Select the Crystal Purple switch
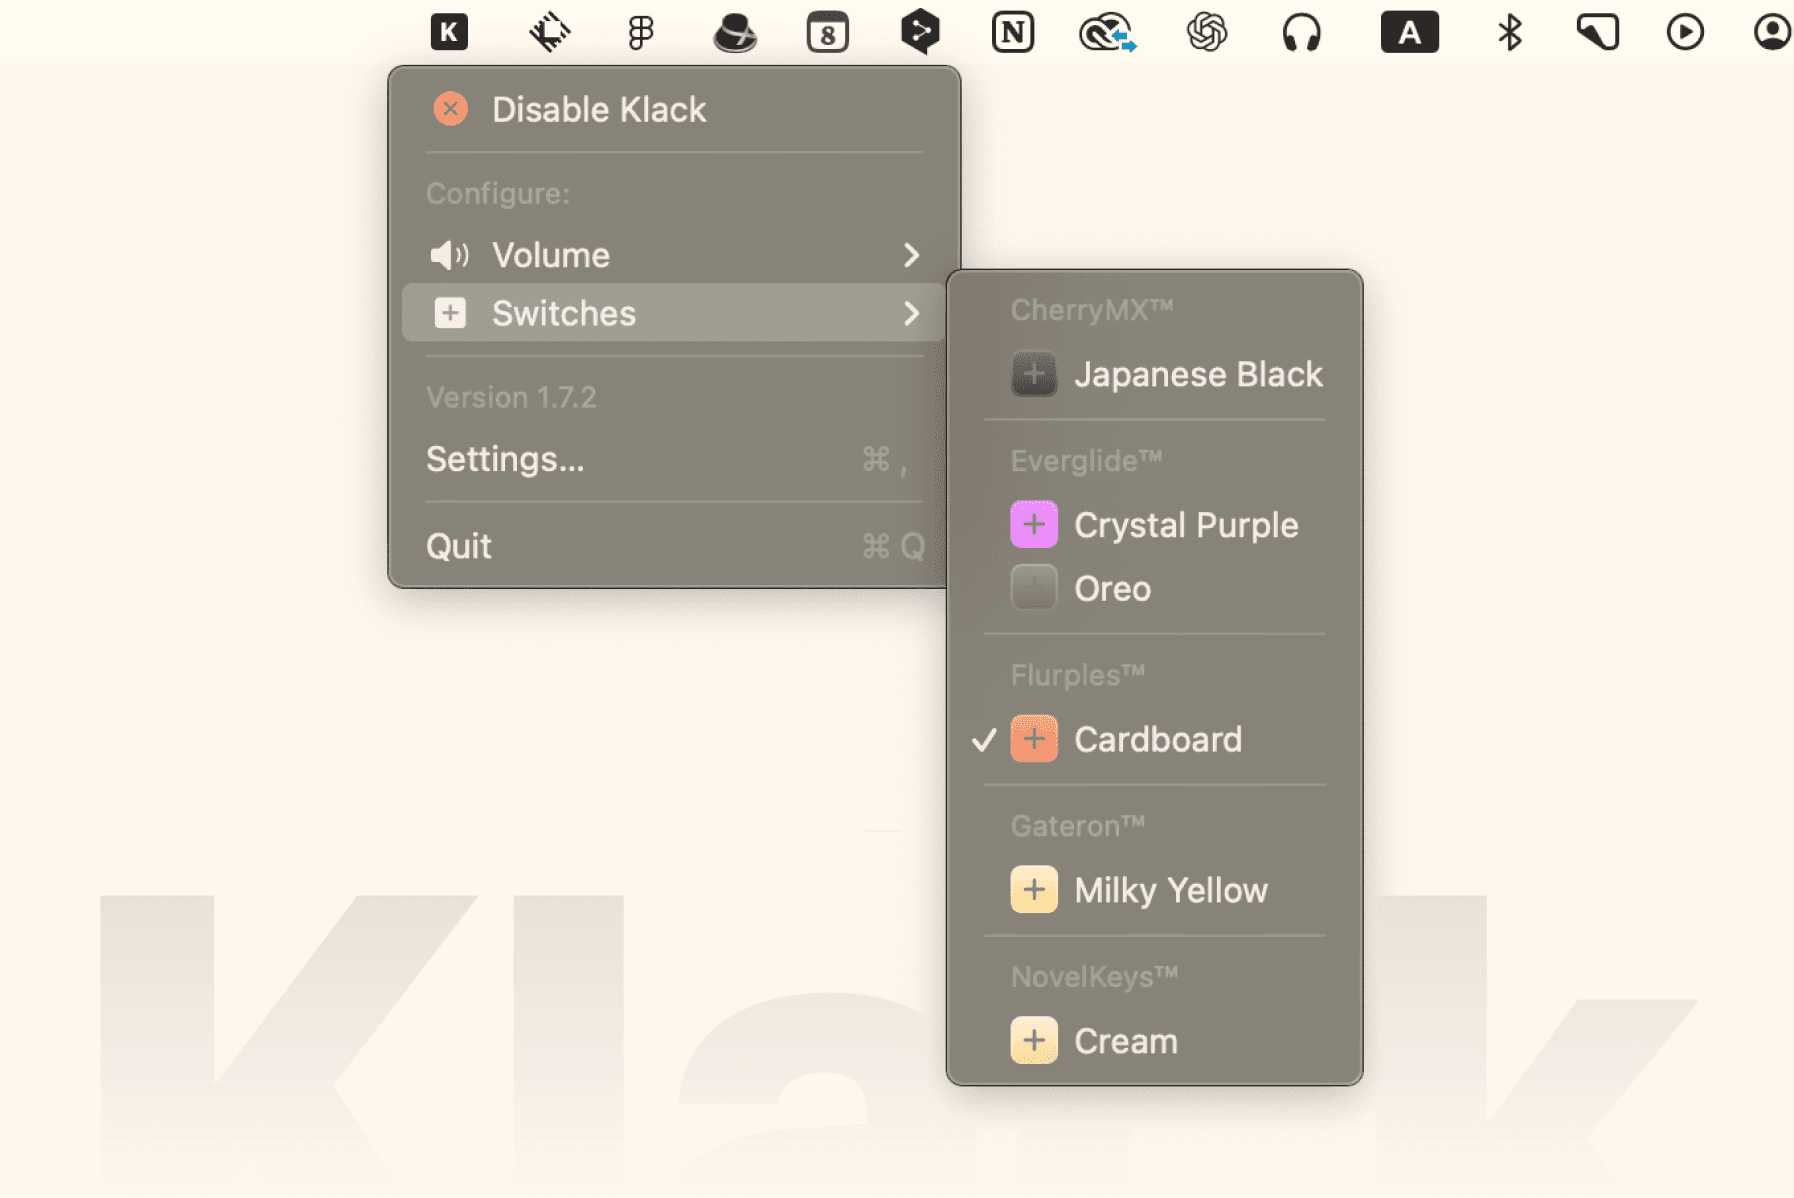 1155,525
